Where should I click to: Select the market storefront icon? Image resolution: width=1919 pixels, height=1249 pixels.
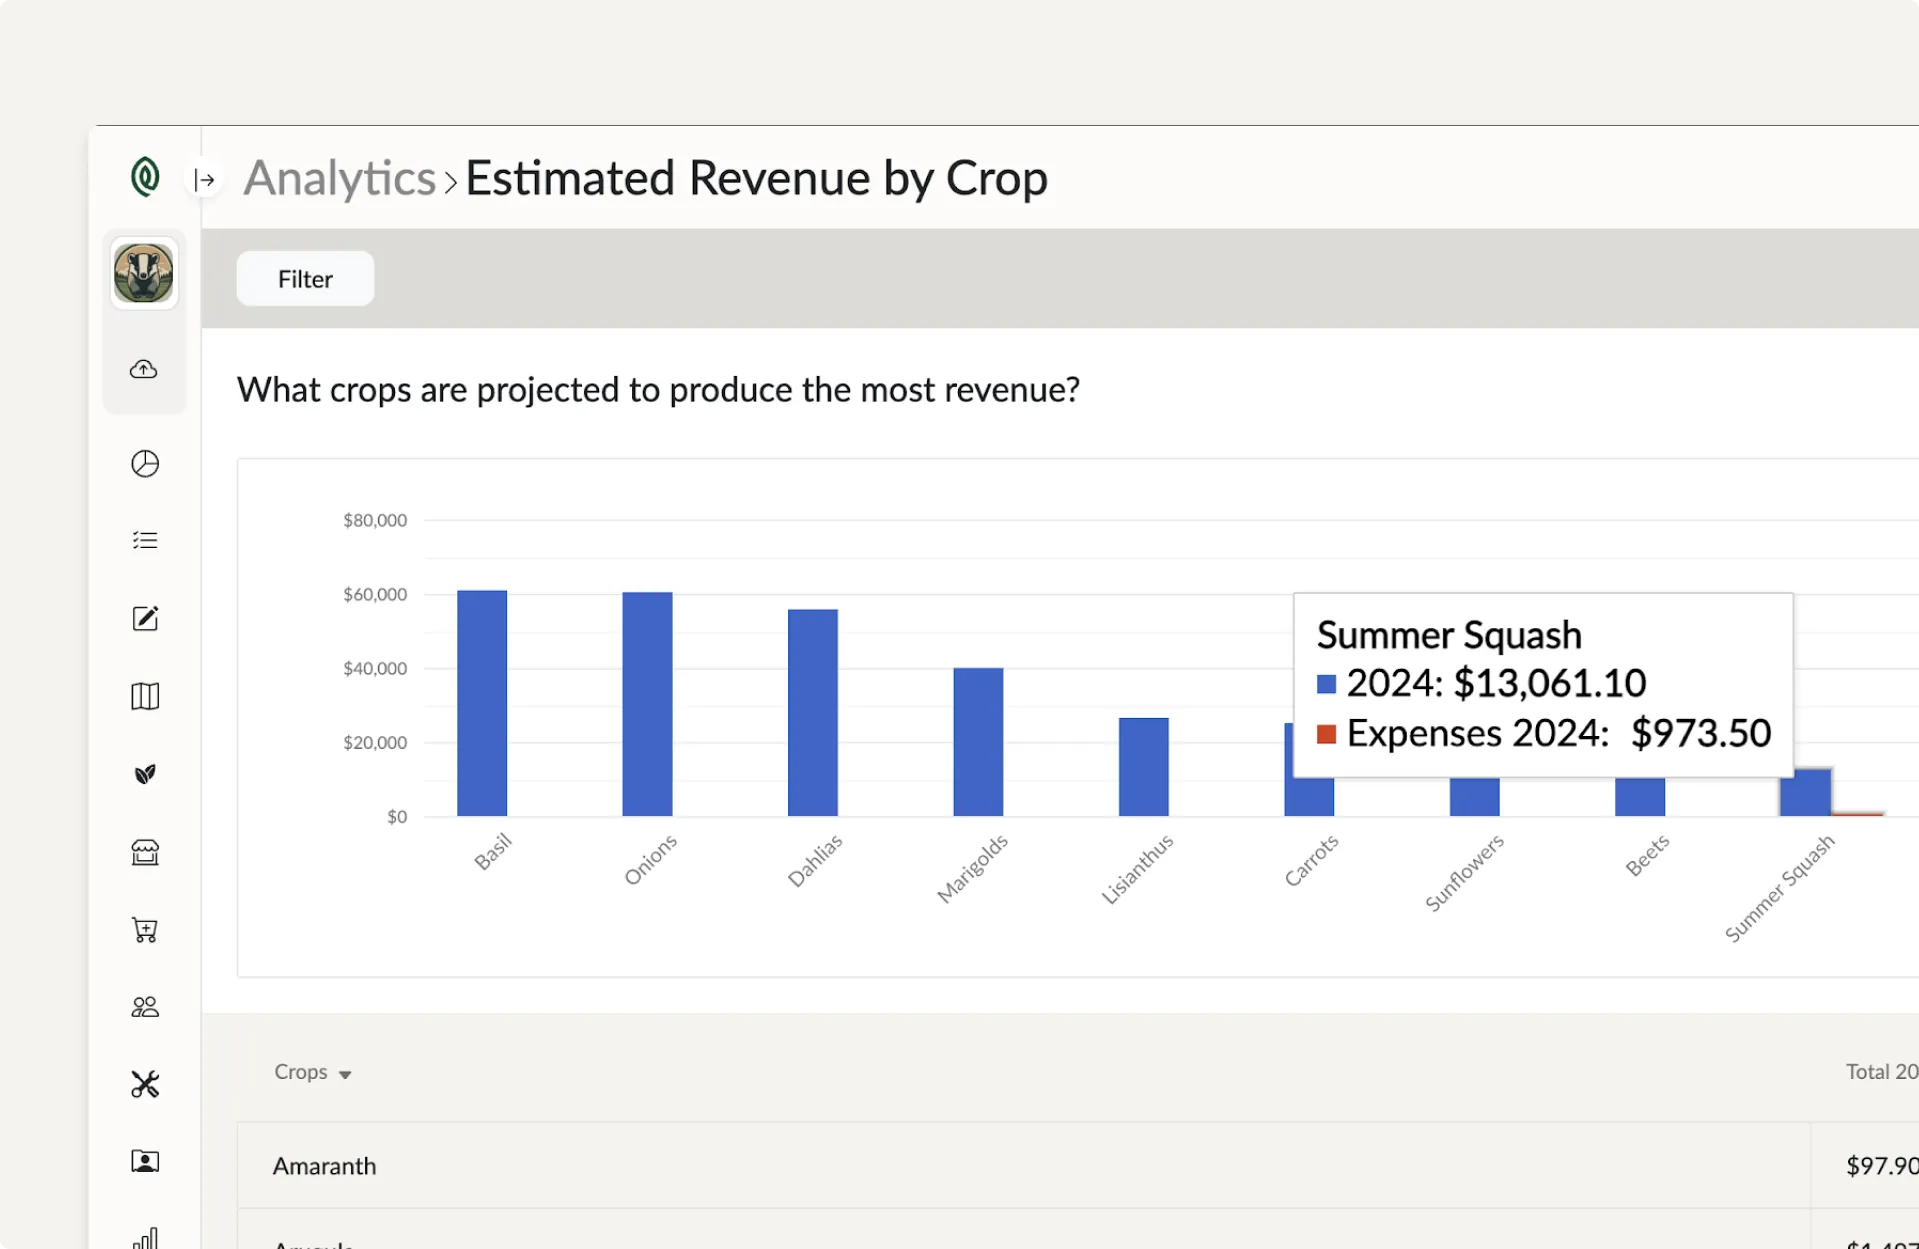tap(144, 852)
